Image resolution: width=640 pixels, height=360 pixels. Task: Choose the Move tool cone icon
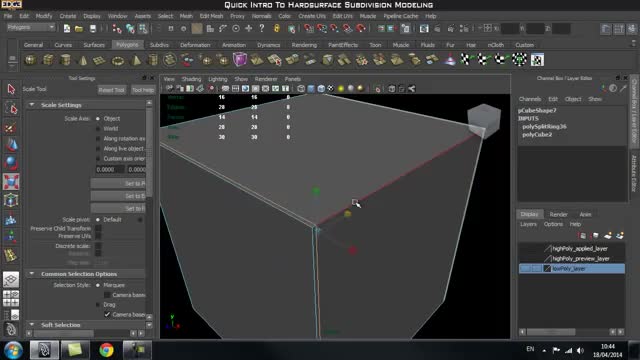(x=11, y=145)
